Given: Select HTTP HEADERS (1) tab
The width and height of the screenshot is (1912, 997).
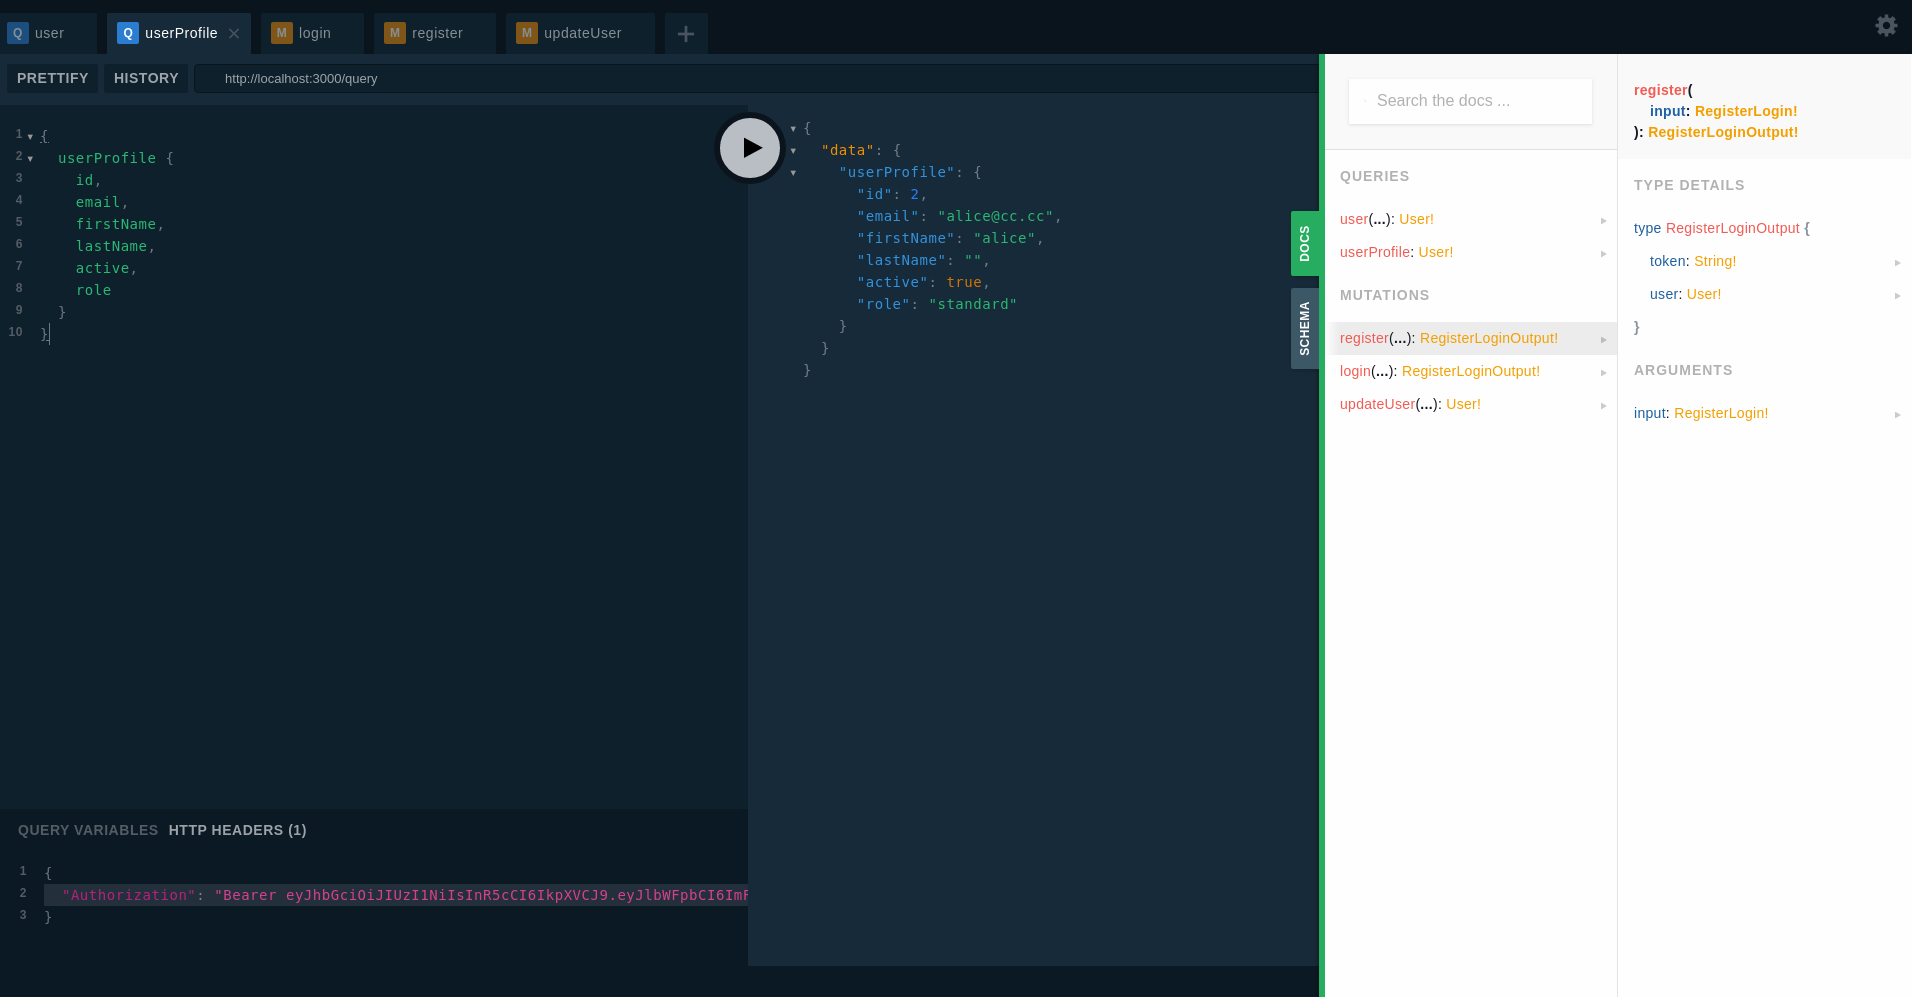Looking at the screenshot, I should click(x=238, y=830).
